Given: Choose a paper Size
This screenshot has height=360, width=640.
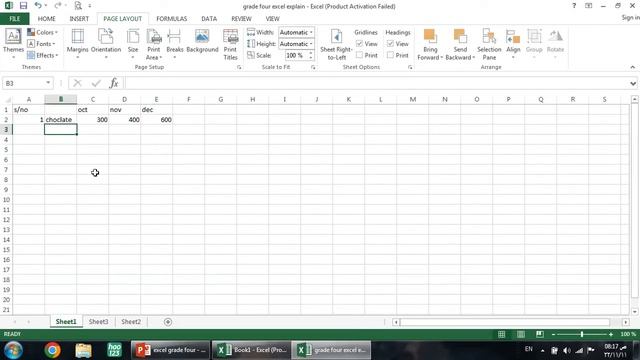Looking at the screenshot, I should pos(133,44).
